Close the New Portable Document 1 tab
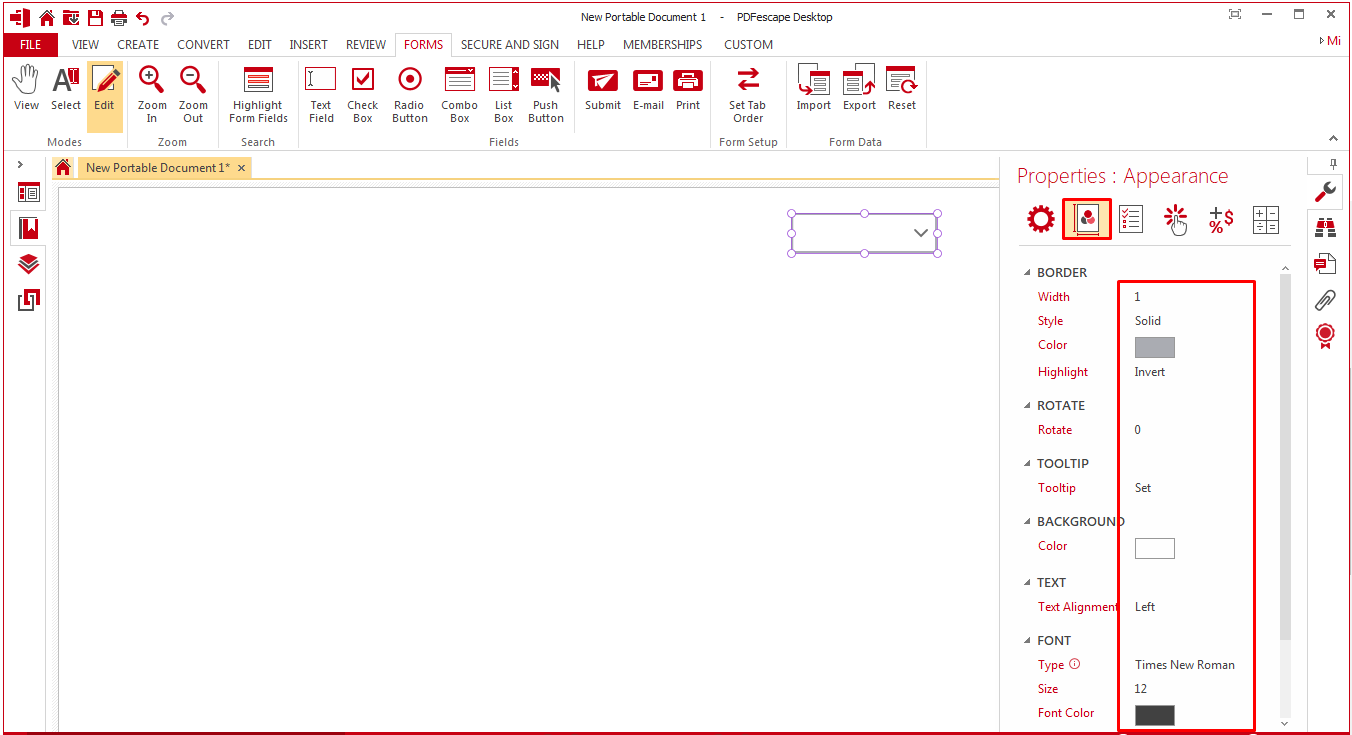 tap(241, 168)
